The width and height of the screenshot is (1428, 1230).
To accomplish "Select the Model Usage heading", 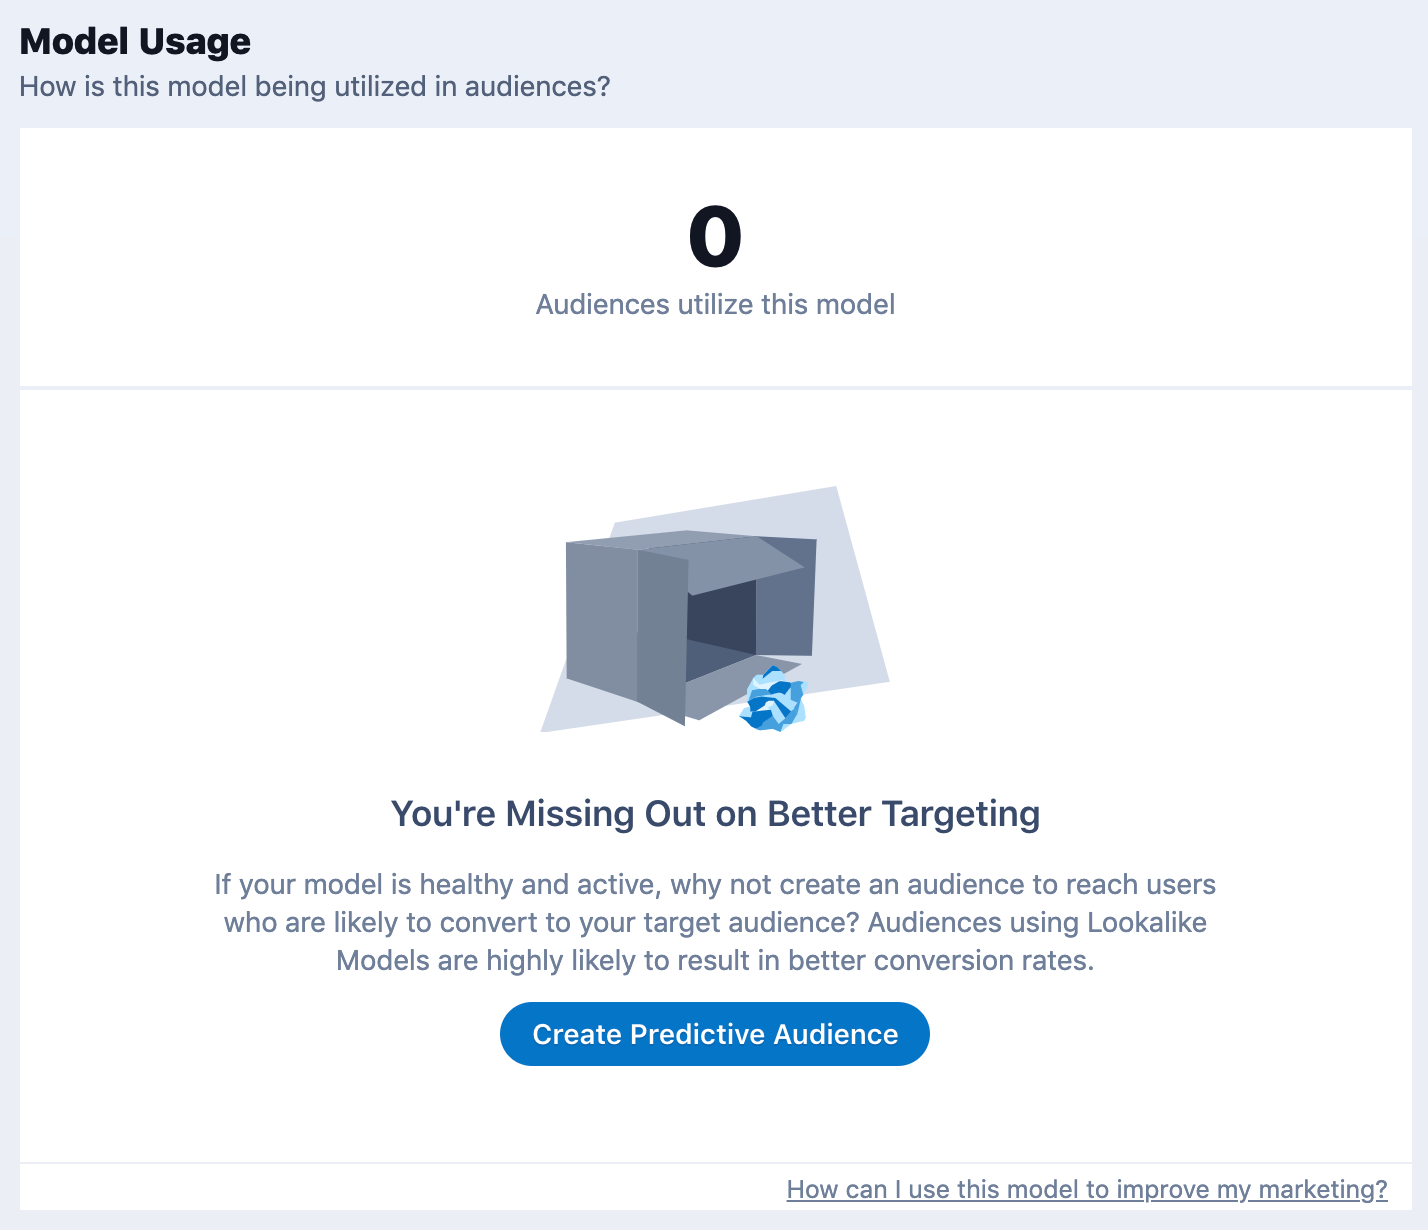I will point(135,42).
